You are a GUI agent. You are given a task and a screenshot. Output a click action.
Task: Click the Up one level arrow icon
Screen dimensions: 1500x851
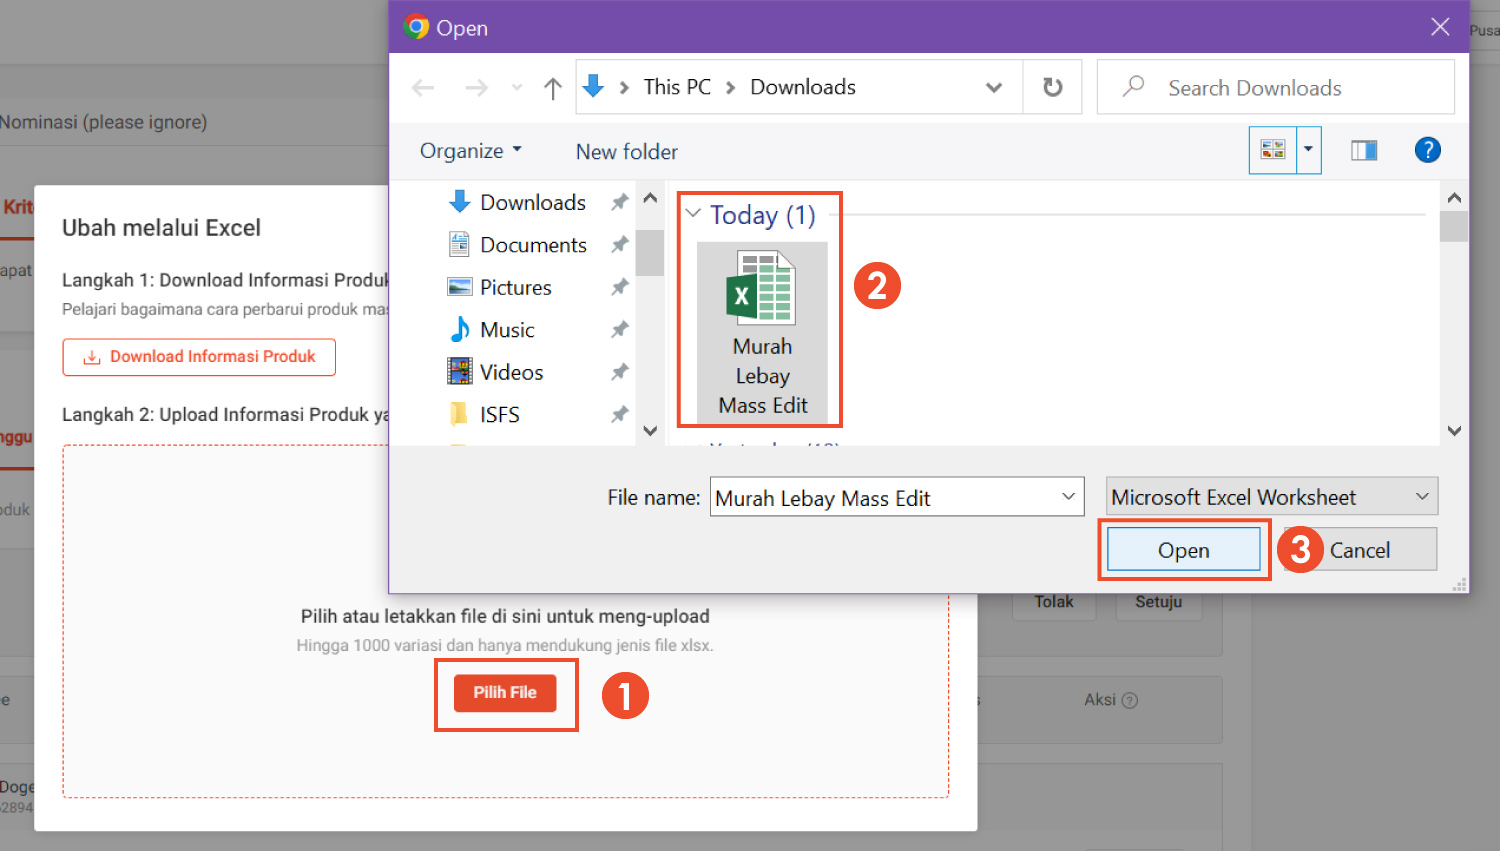coord(552,88)
